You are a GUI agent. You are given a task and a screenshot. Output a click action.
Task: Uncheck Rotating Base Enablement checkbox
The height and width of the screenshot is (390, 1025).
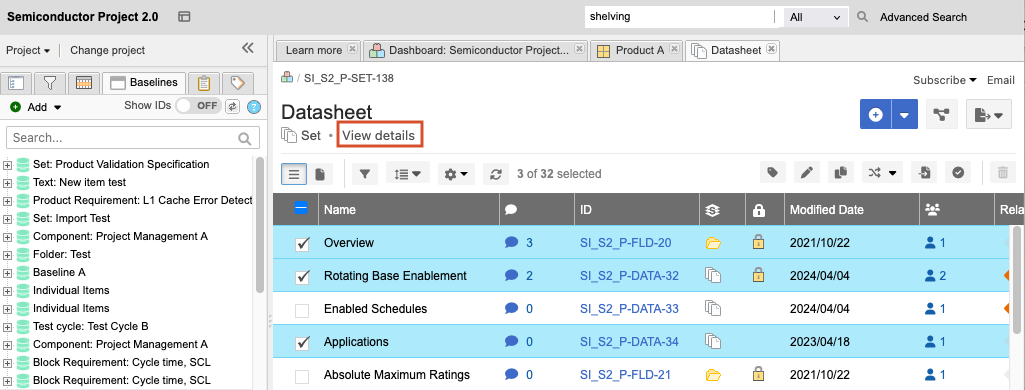point(302,277)
